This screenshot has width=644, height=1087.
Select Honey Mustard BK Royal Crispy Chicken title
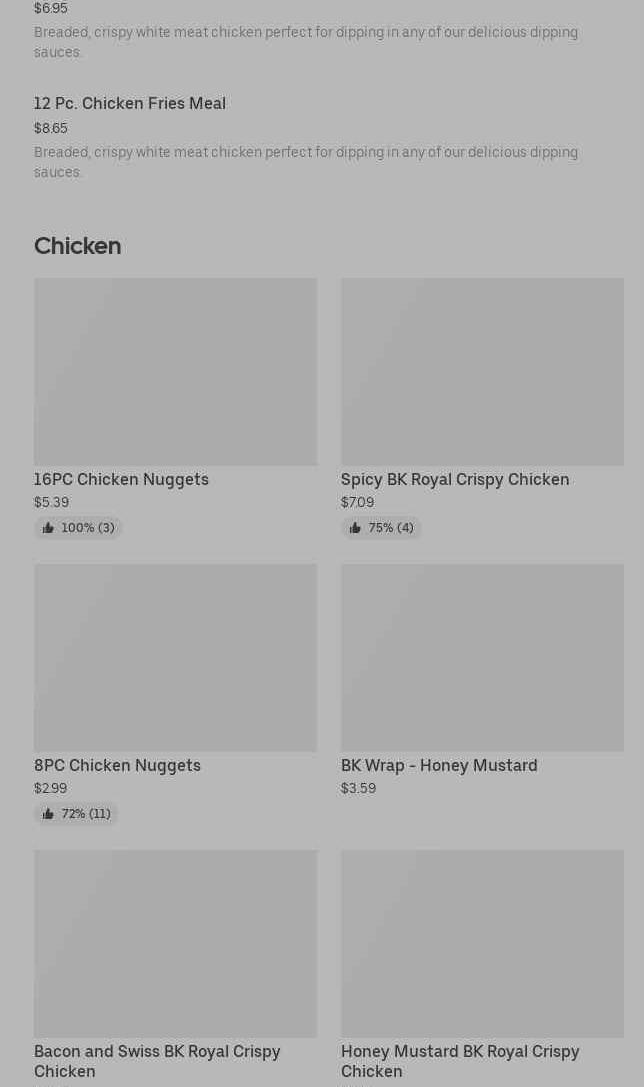click(x=460, y=1061)
